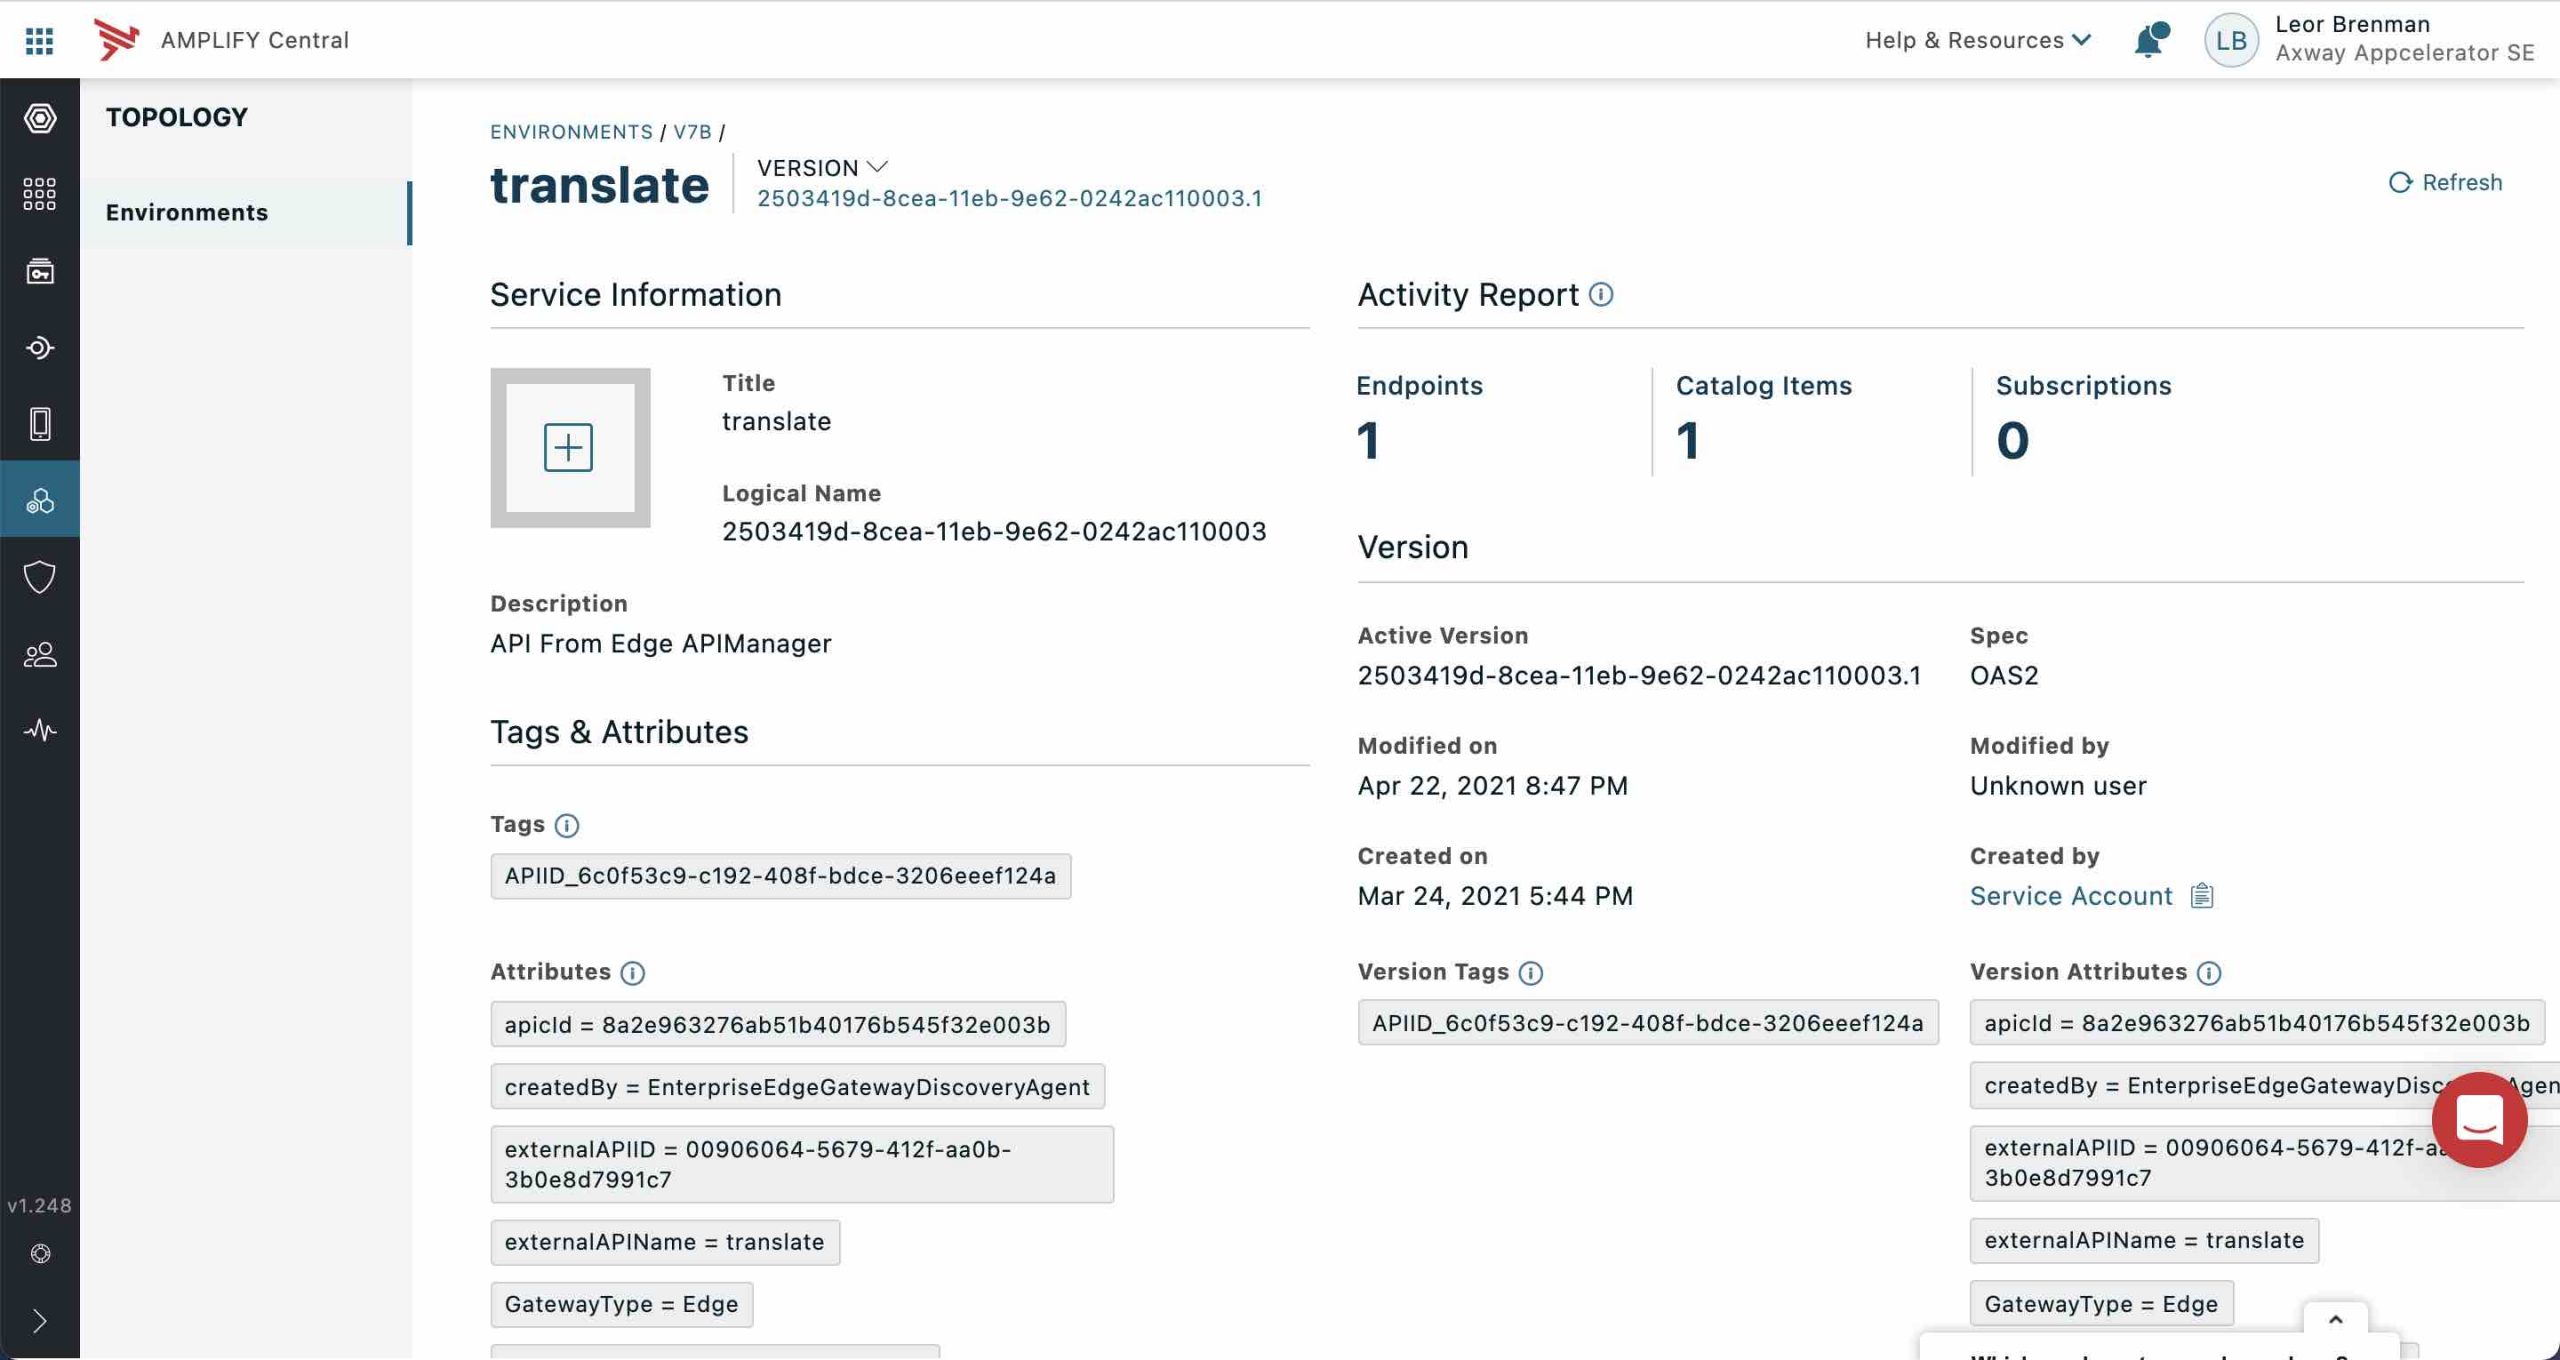Viewport: 2560px width, 1360px height.
Task: Go to ENVIRONMENTS breadcrumb
Action: [x=571, y=132]
